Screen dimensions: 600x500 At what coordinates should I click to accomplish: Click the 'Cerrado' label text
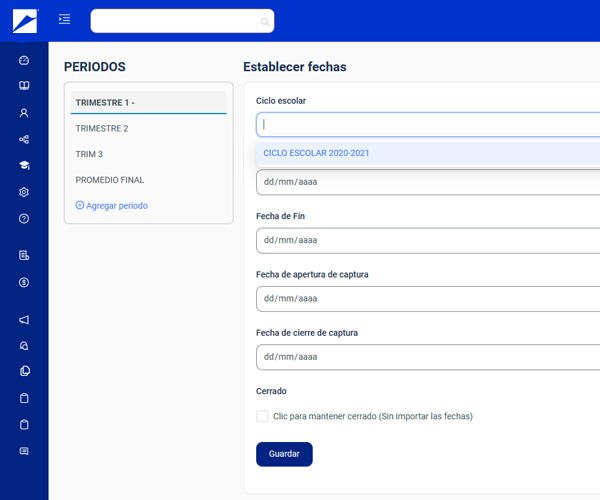271,391
